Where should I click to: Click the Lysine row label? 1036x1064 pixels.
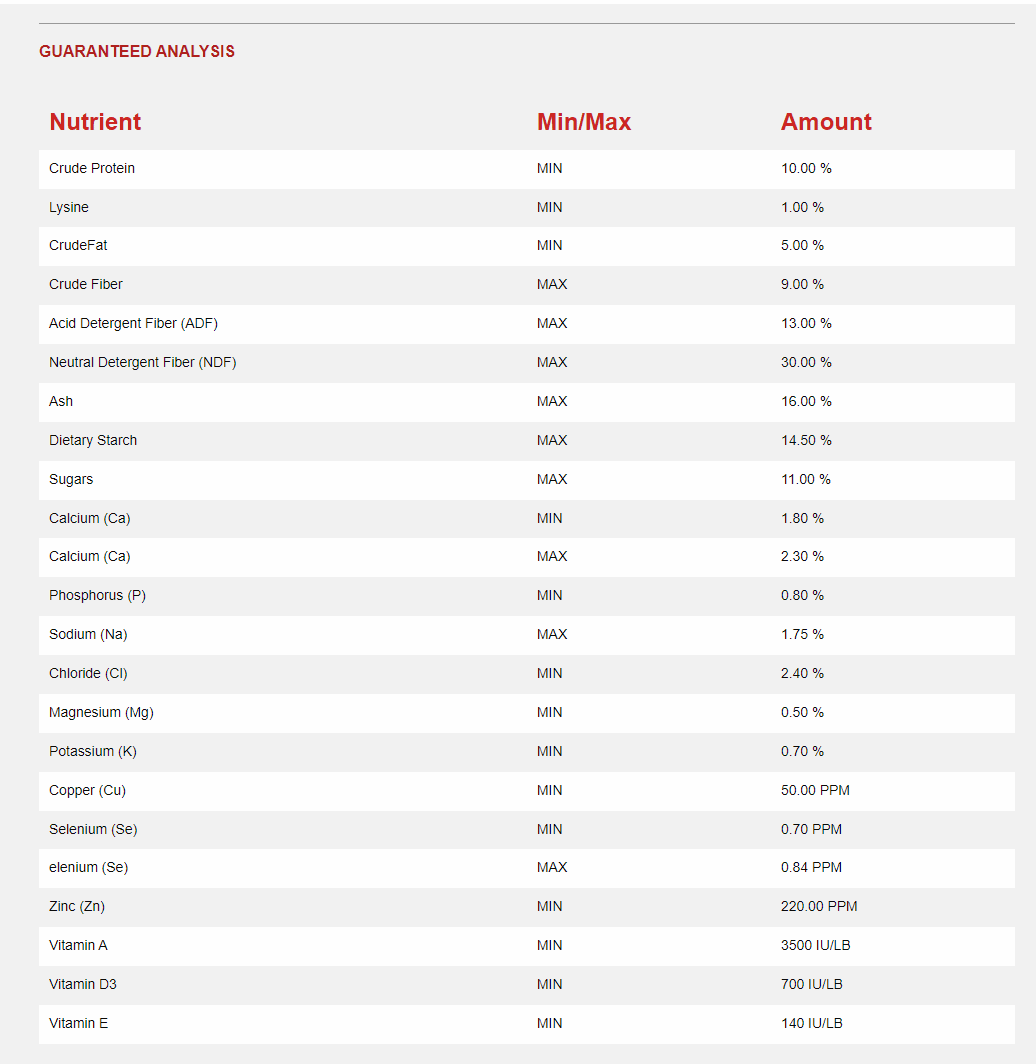point(69,207)
